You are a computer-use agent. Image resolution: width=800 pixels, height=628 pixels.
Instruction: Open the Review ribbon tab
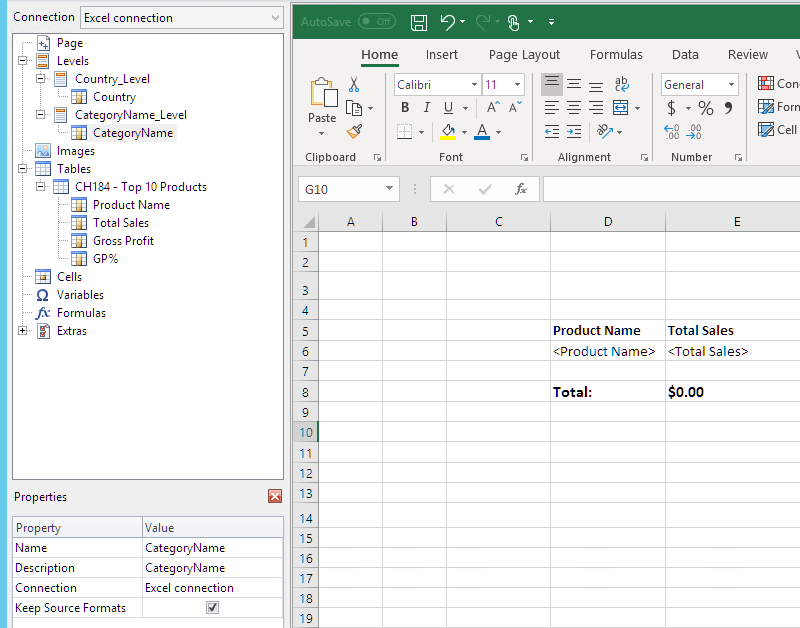[747, 55]
